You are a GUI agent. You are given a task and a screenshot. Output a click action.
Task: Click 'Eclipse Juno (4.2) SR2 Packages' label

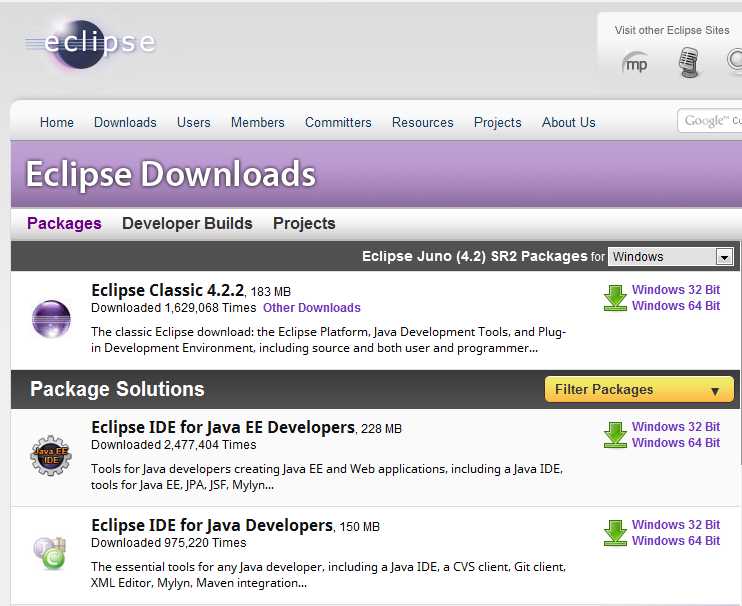pos(475,256)
